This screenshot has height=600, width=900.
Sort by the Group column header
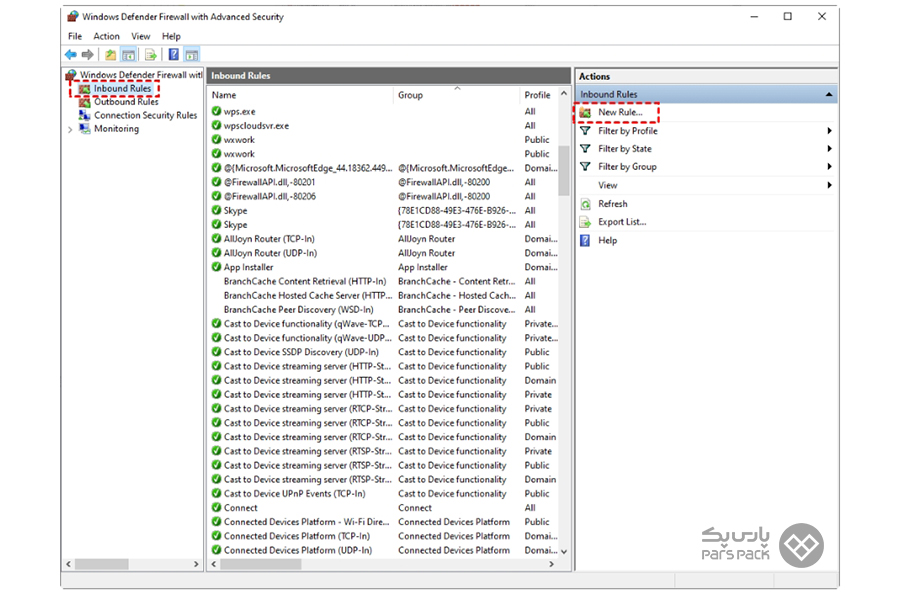(x=457, y=95)
